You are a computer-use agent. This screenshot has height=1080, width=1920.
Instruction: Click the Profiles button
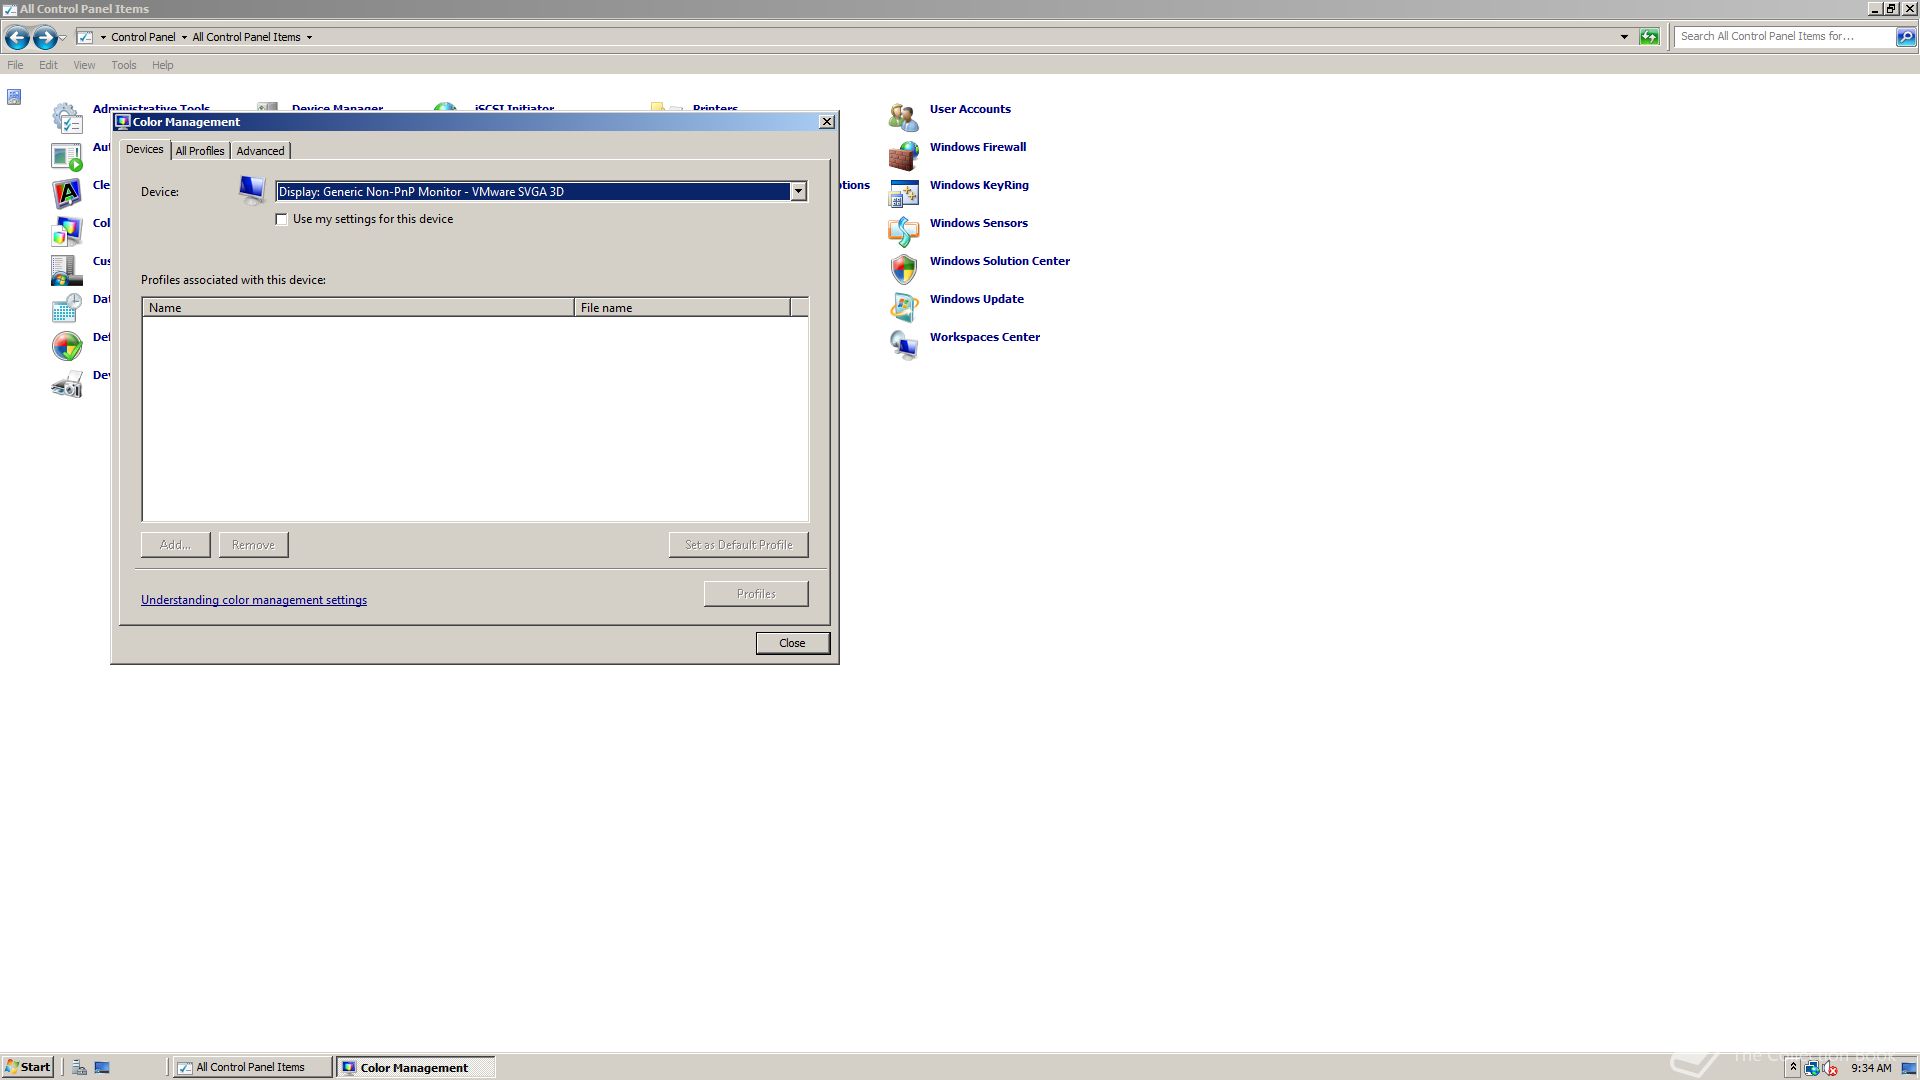756,594
